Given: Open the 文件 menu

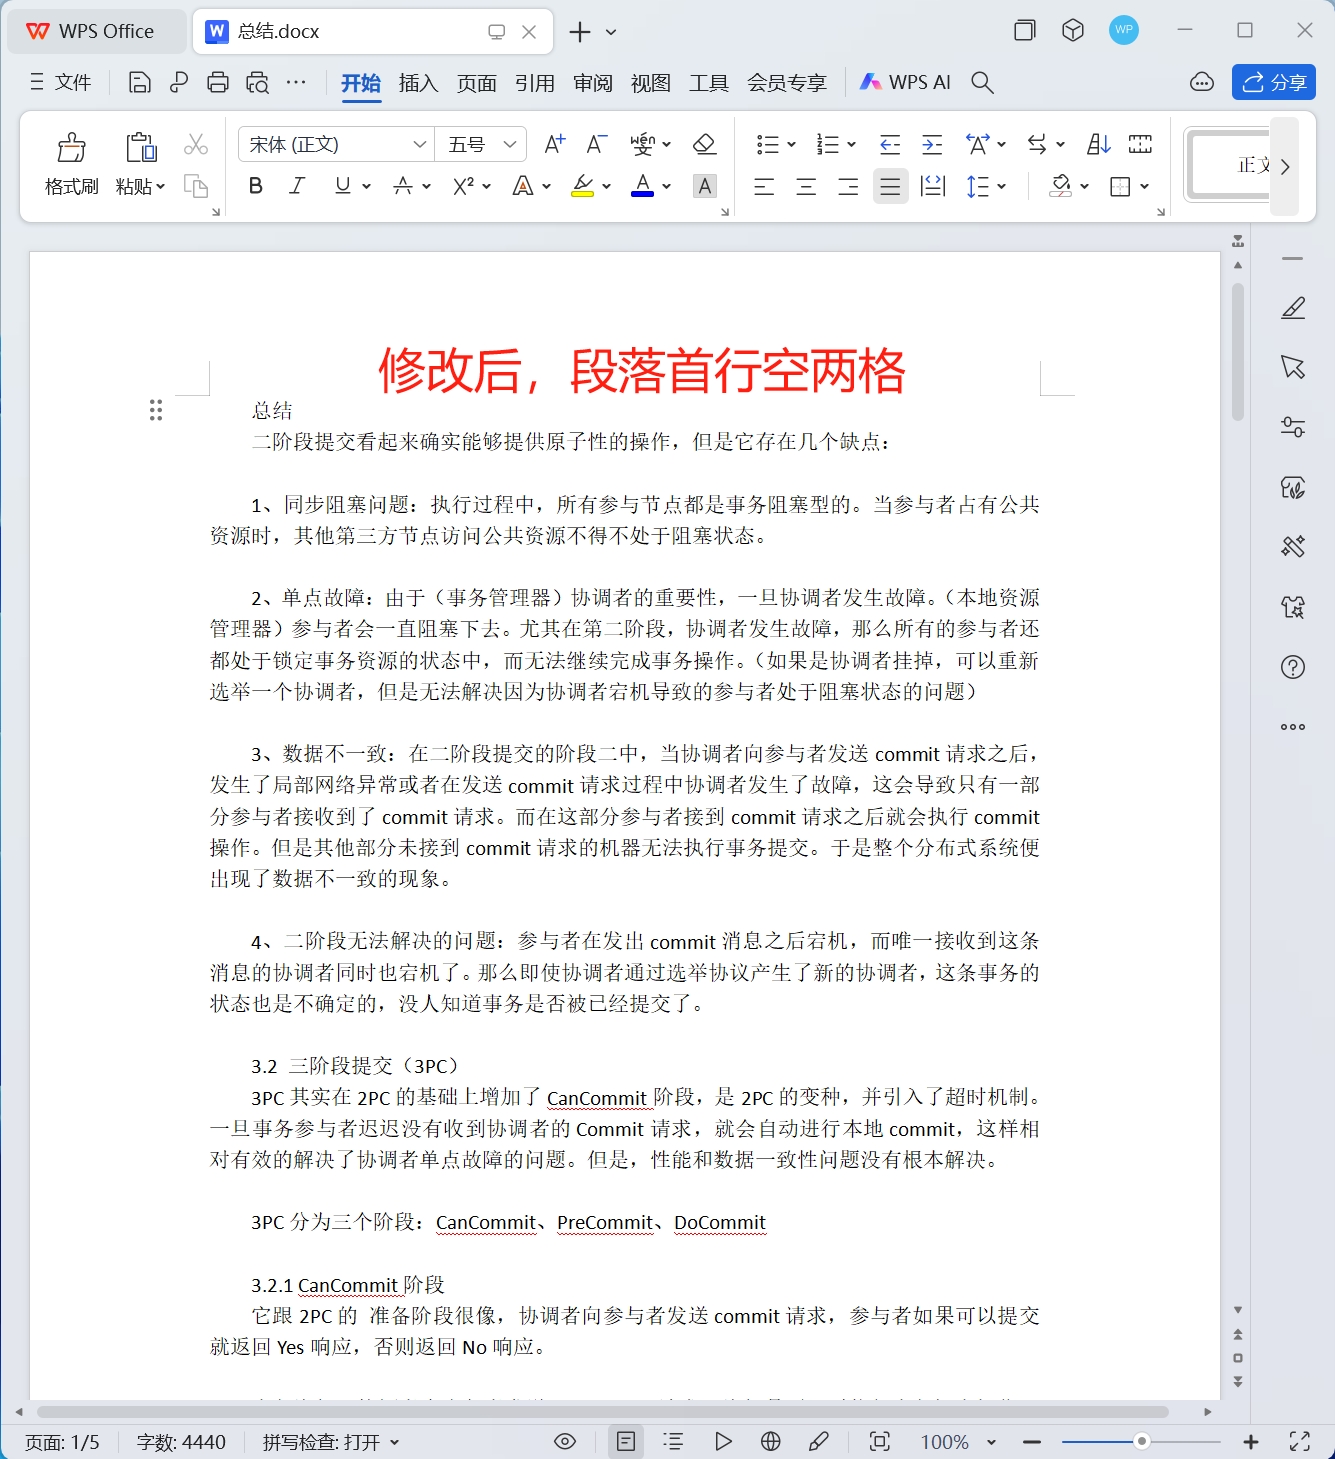Looking at the screenshot, I should (x=74, y=82).
